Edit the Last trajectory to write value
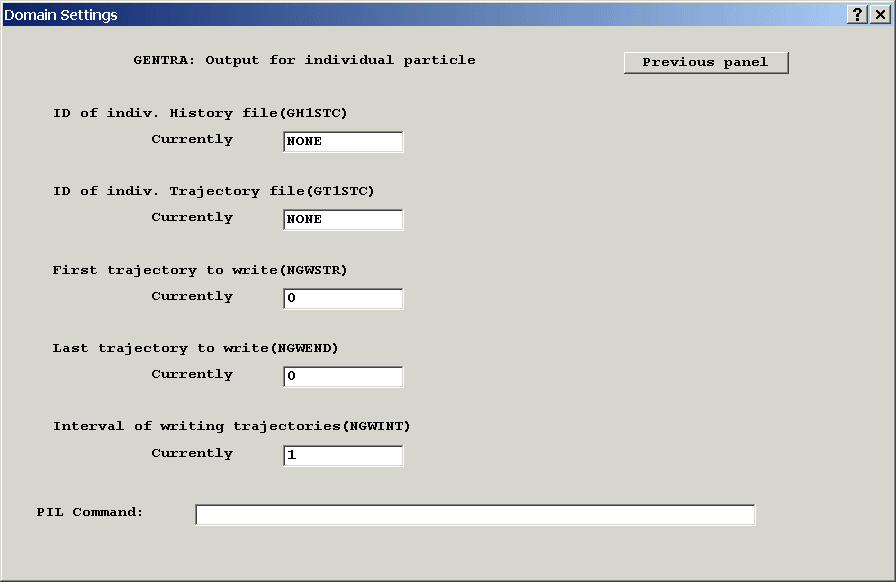The image size is (896, 582). 343,377
